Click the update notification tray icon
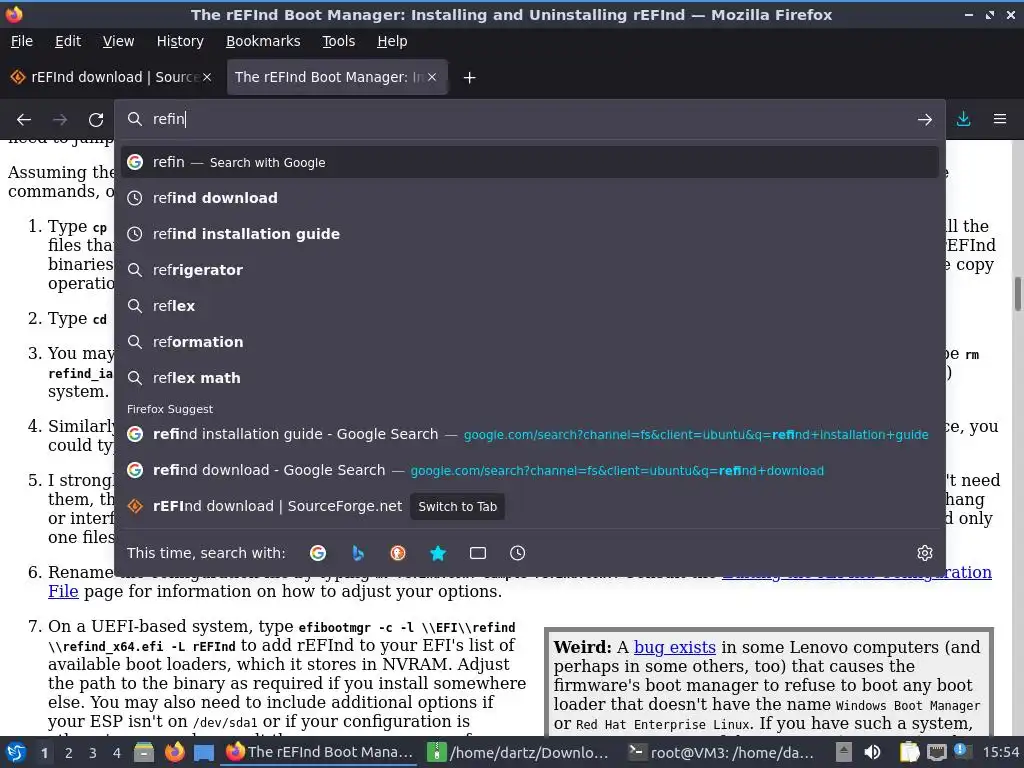Screen dimensions: 1024x768 tap(962, 751)
